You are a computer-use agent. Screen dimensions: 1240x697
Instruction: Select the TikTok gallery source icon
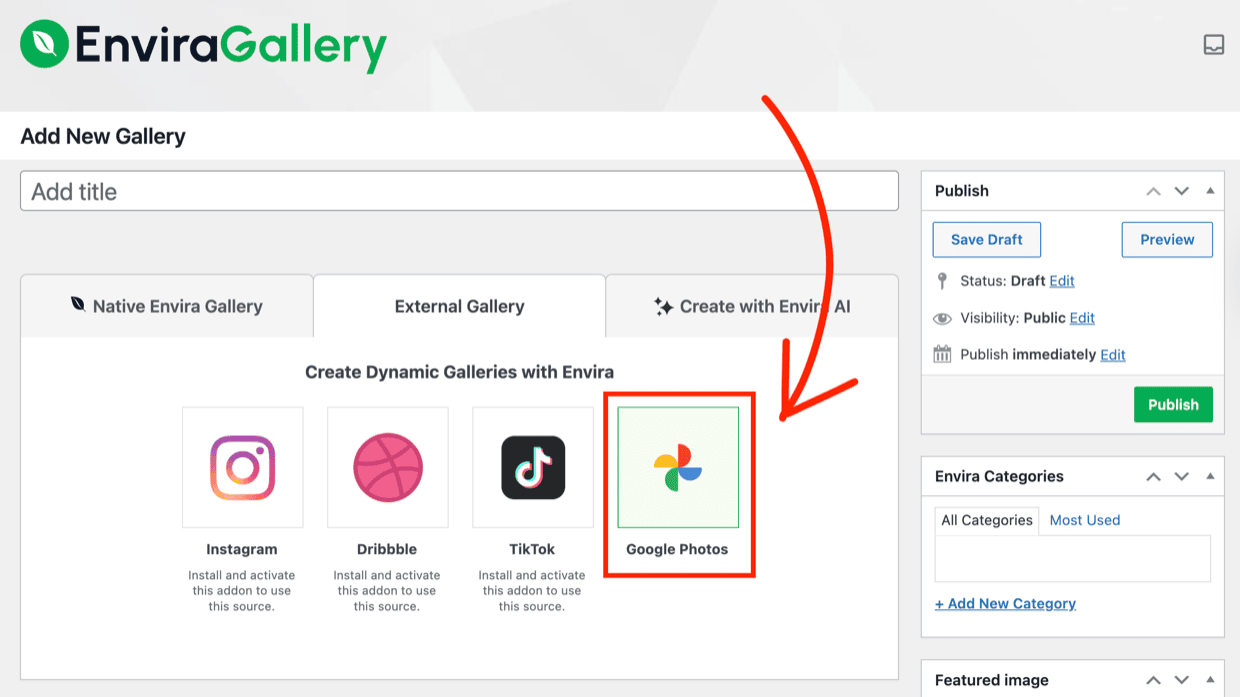(x=532, y=467)
